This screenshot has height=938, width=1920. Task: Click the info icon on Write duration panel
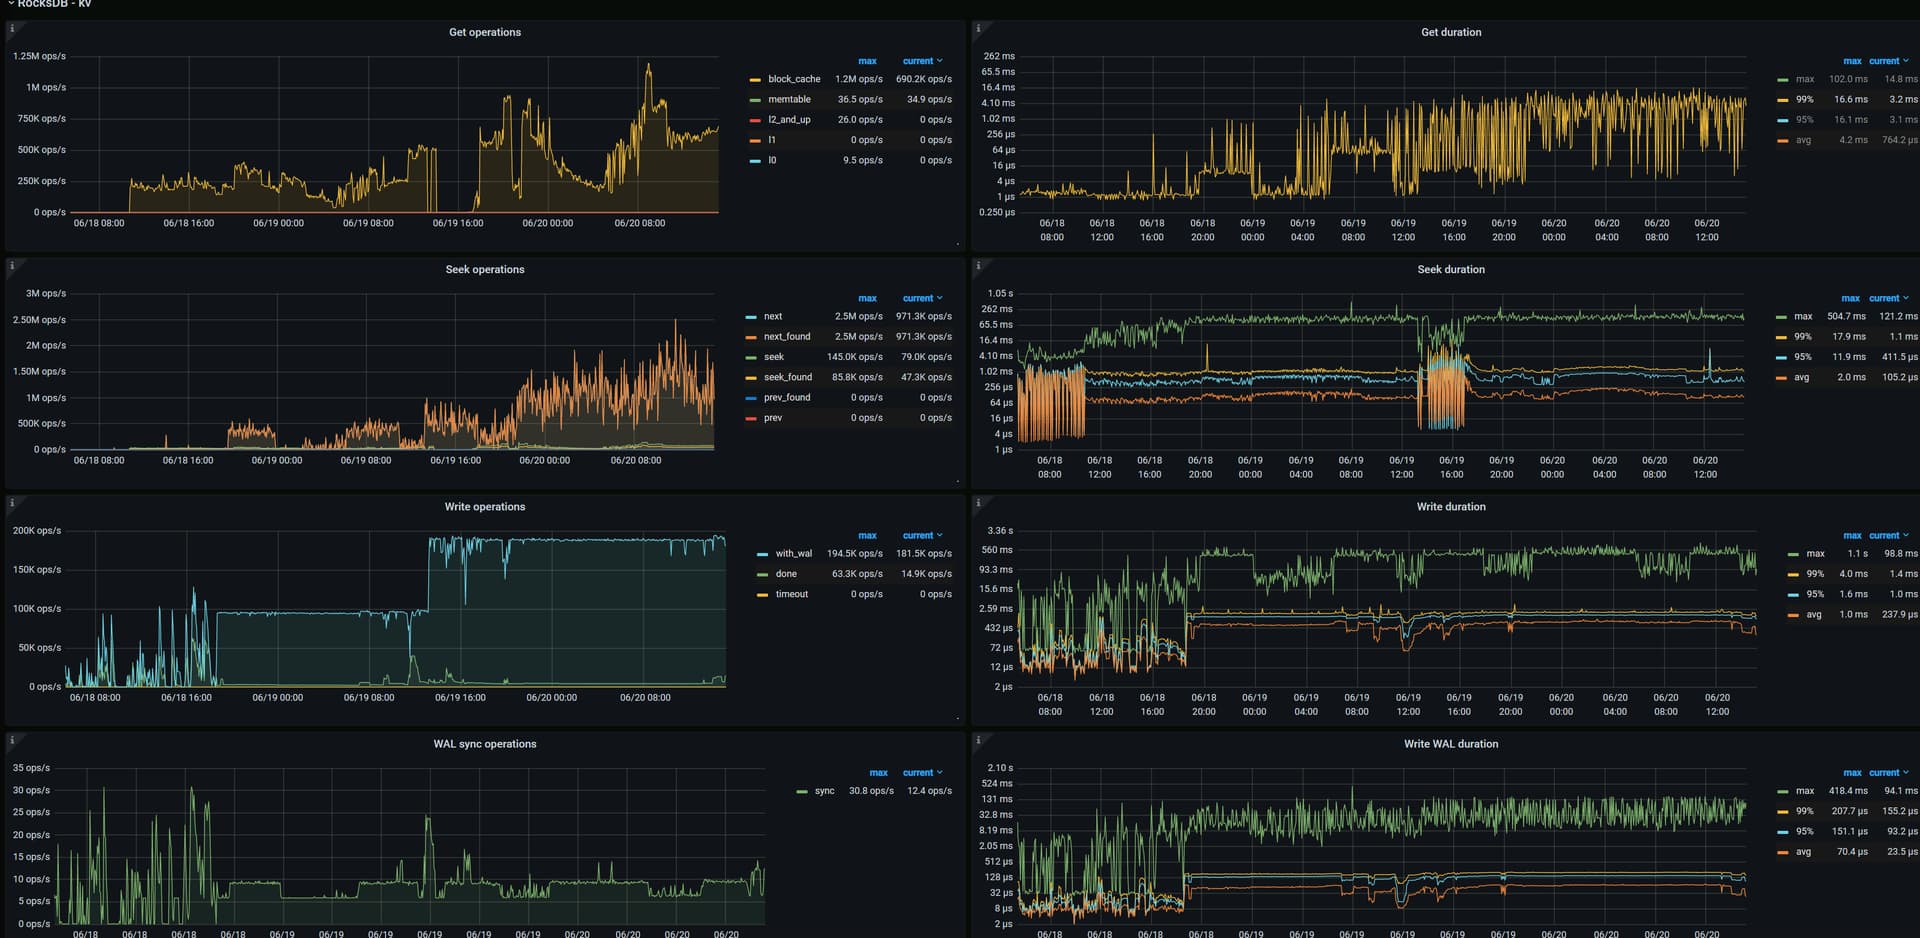pyautogui.click(x=978, y=502)
